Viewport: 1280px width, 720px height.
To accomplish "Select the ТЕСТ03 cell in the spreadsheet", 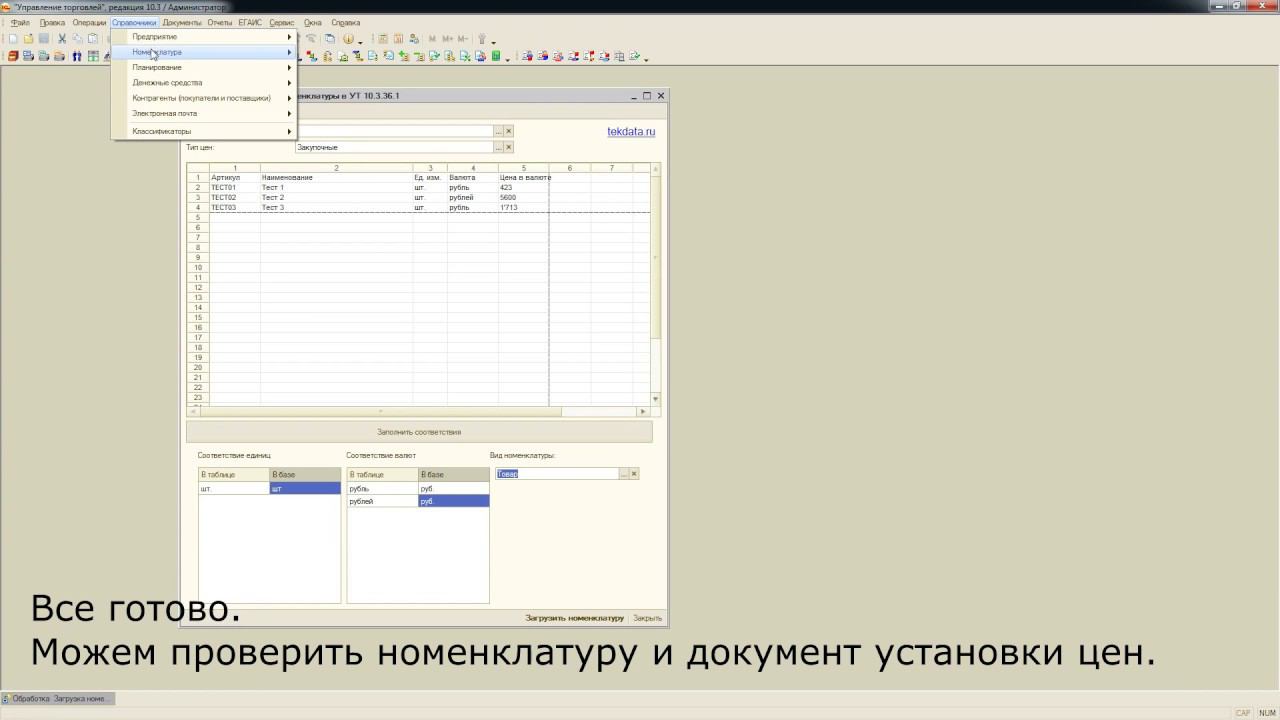I will pyautogui.click(x=235, y=207).
